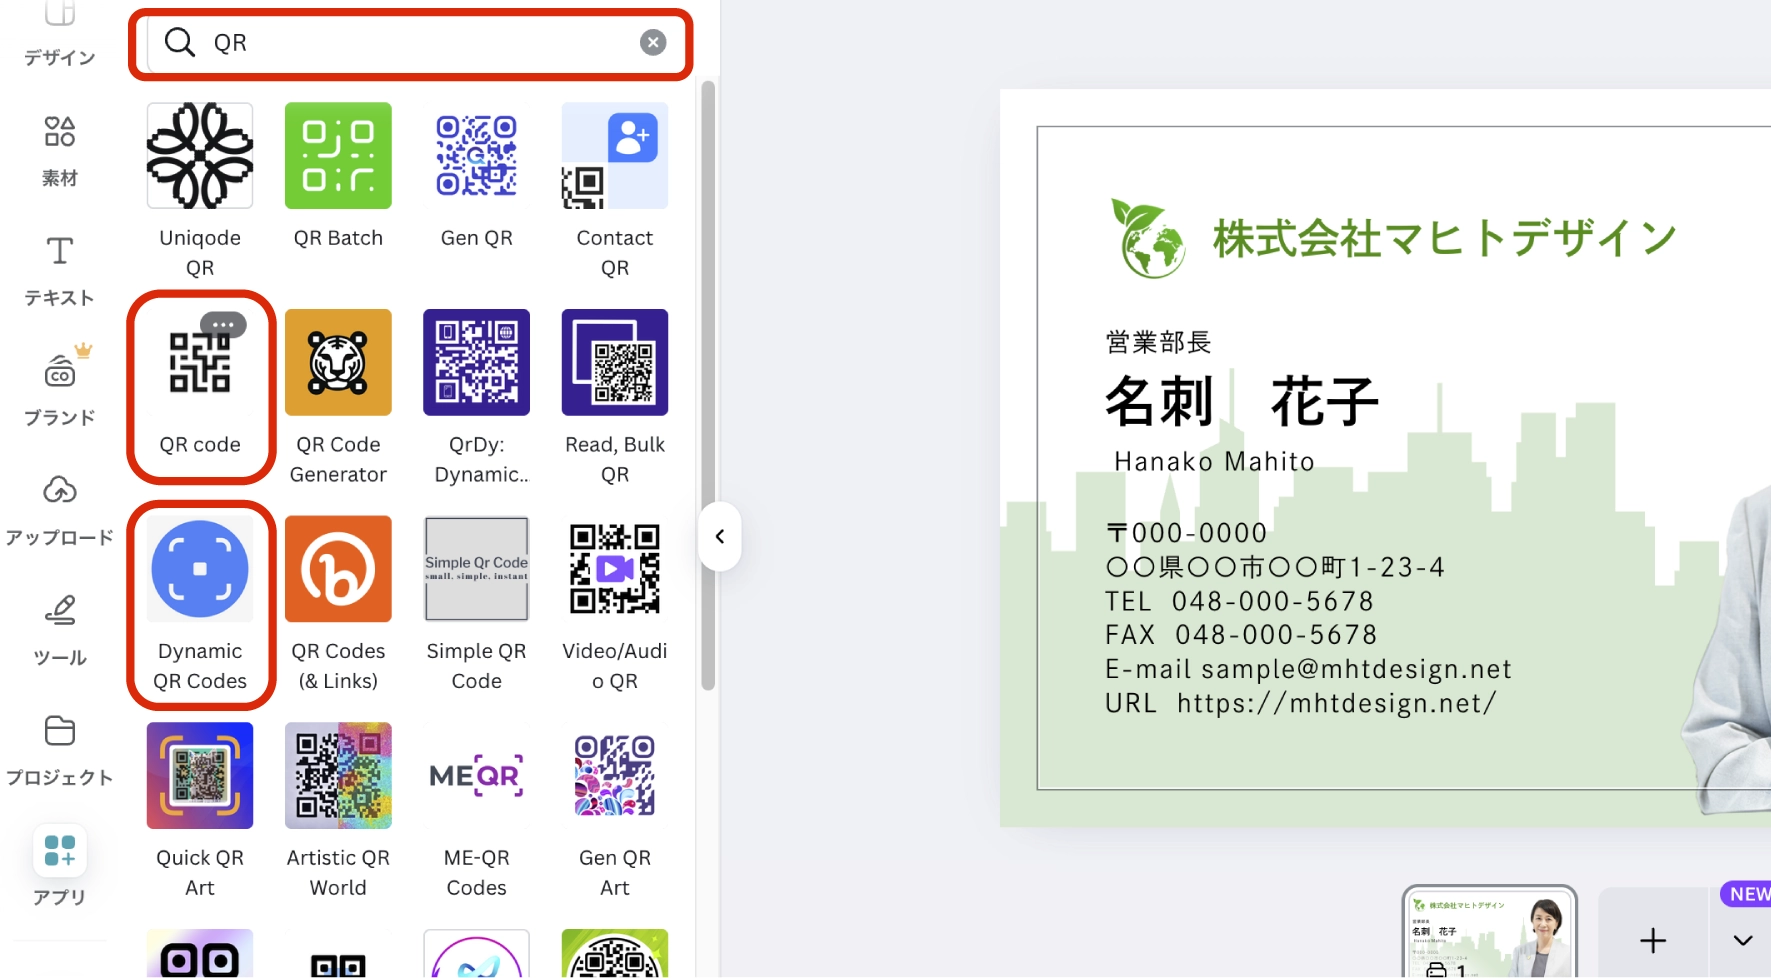This screenshot has width=1771, height=978.
Task: Open the Uniqode QR app
Action: 200,191
